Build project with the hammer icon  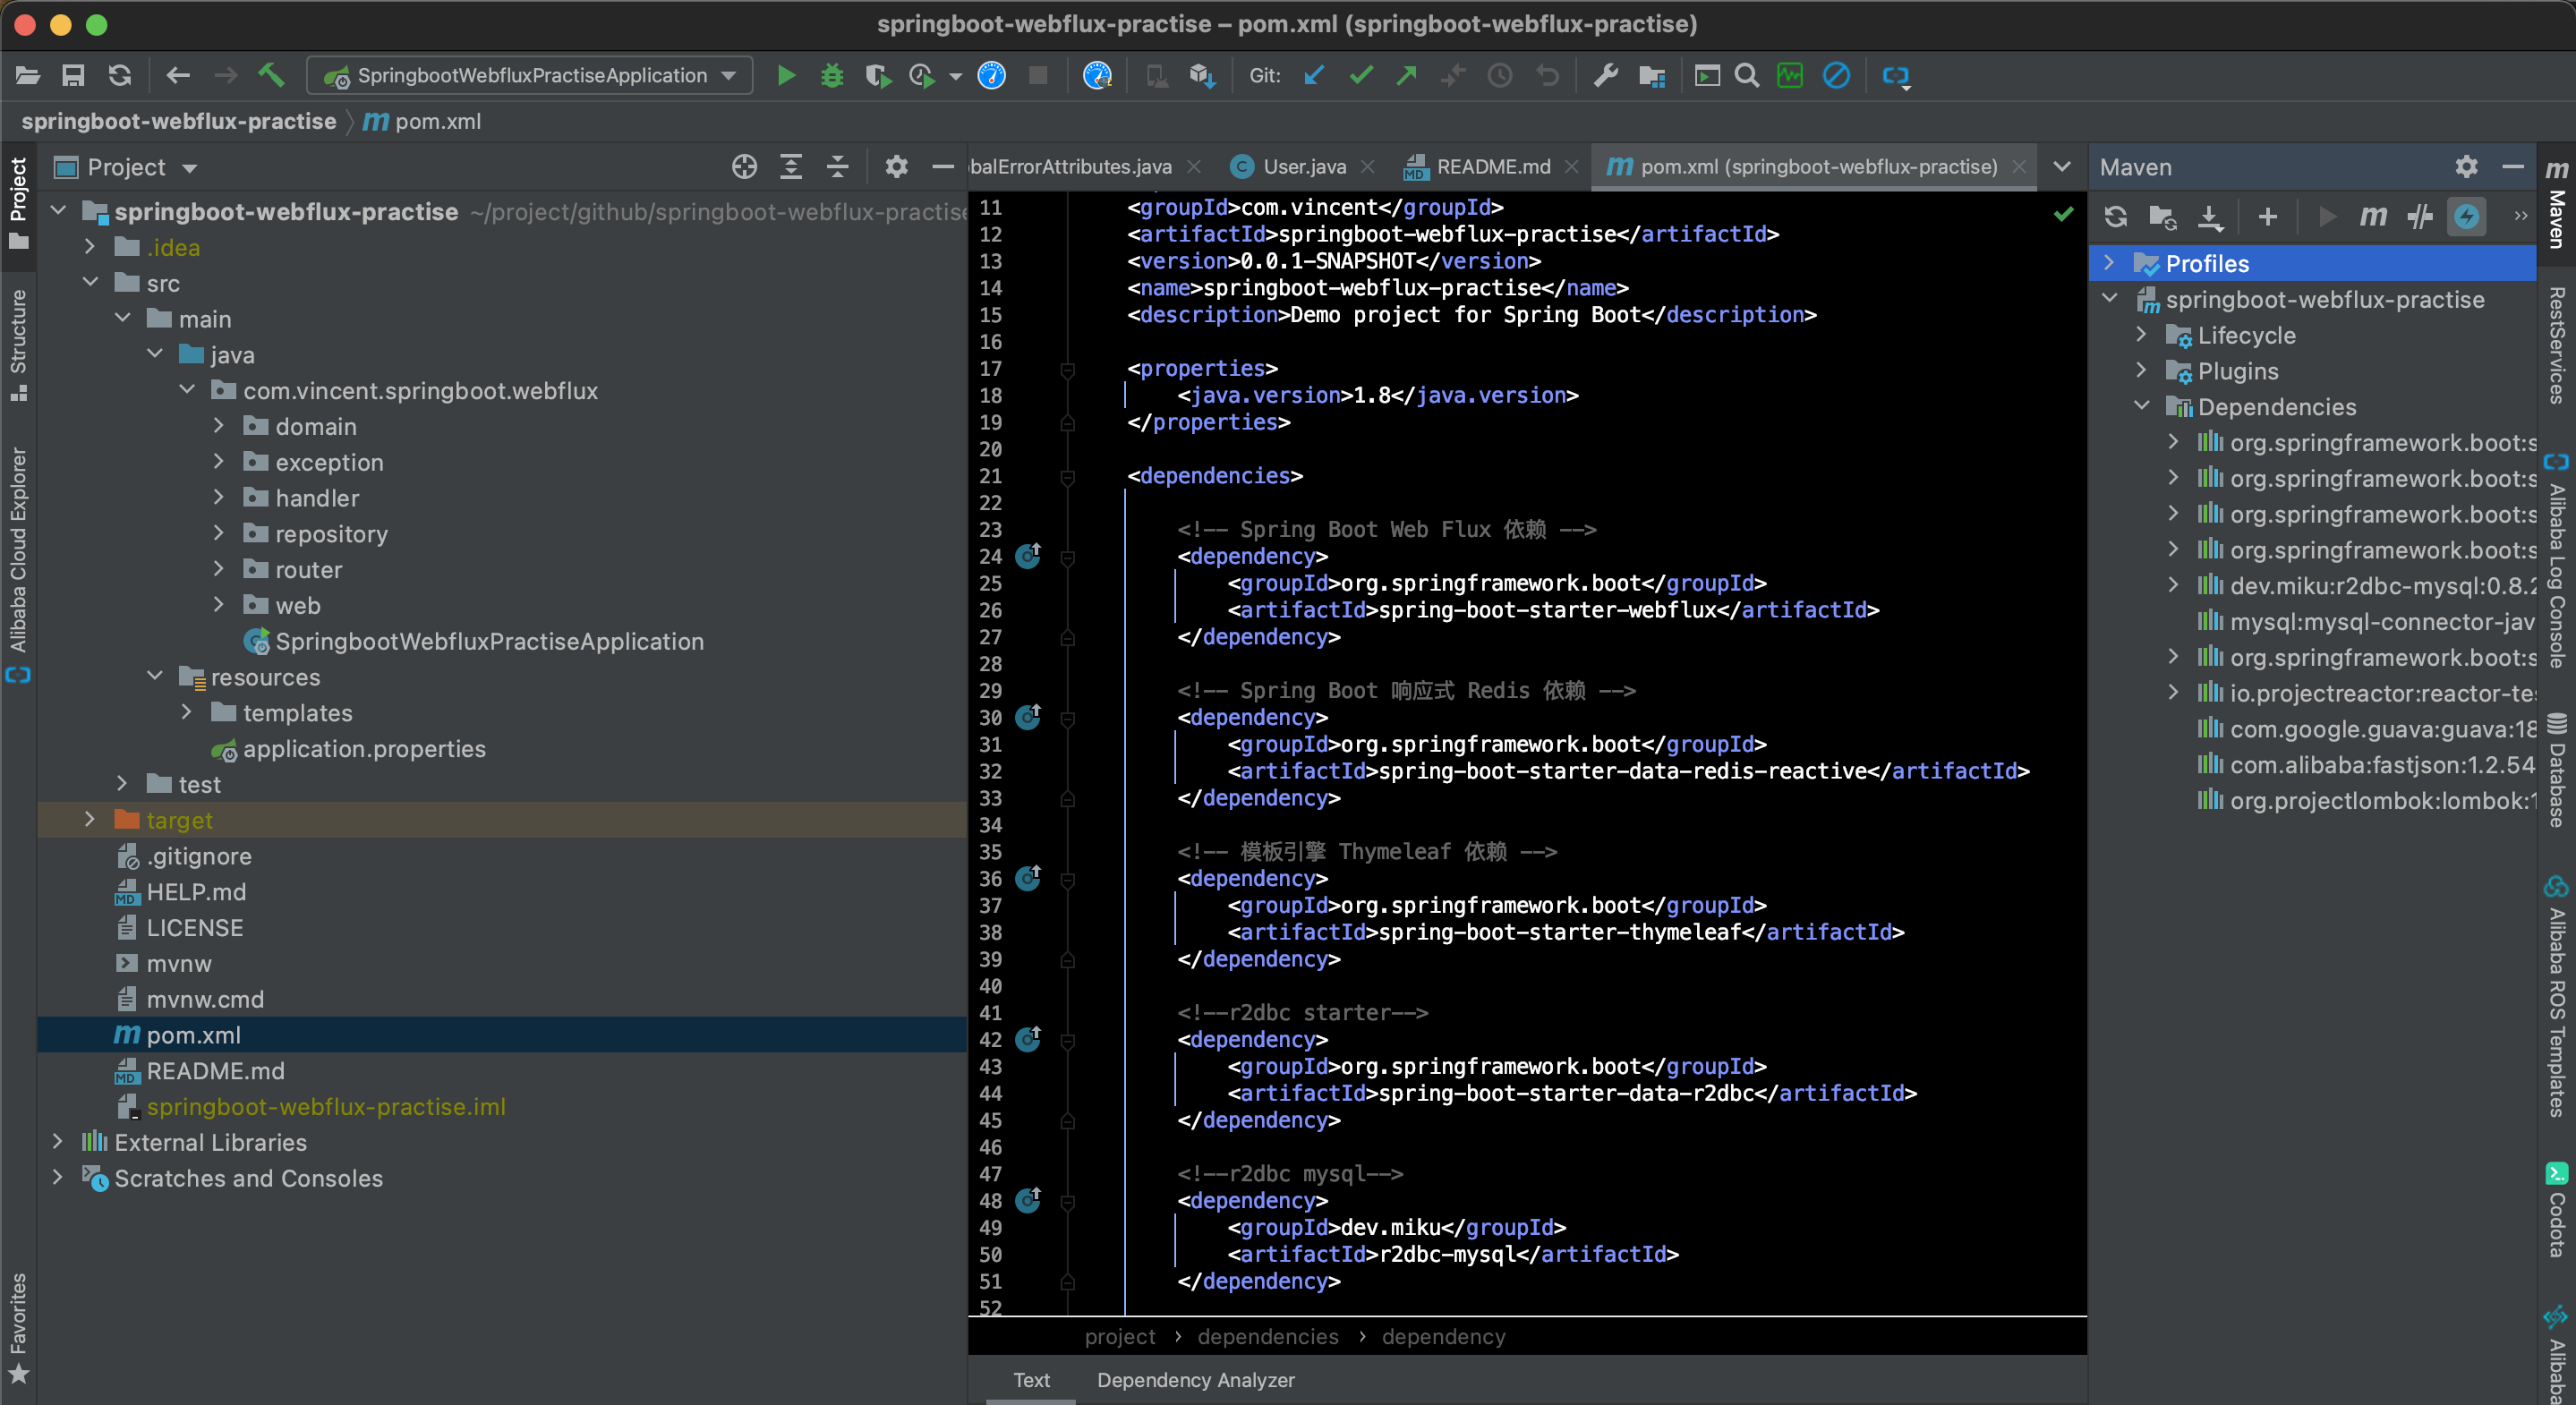271,76
